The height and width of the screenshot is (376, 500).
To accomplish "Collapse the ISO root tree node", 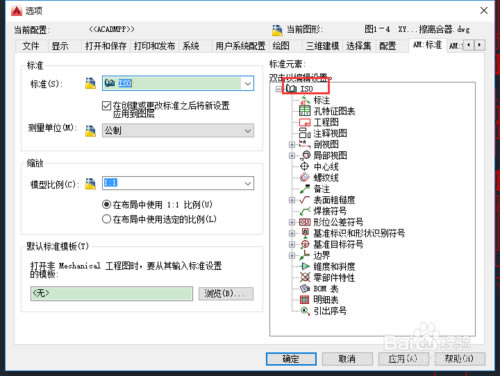I will click(278, 89).
